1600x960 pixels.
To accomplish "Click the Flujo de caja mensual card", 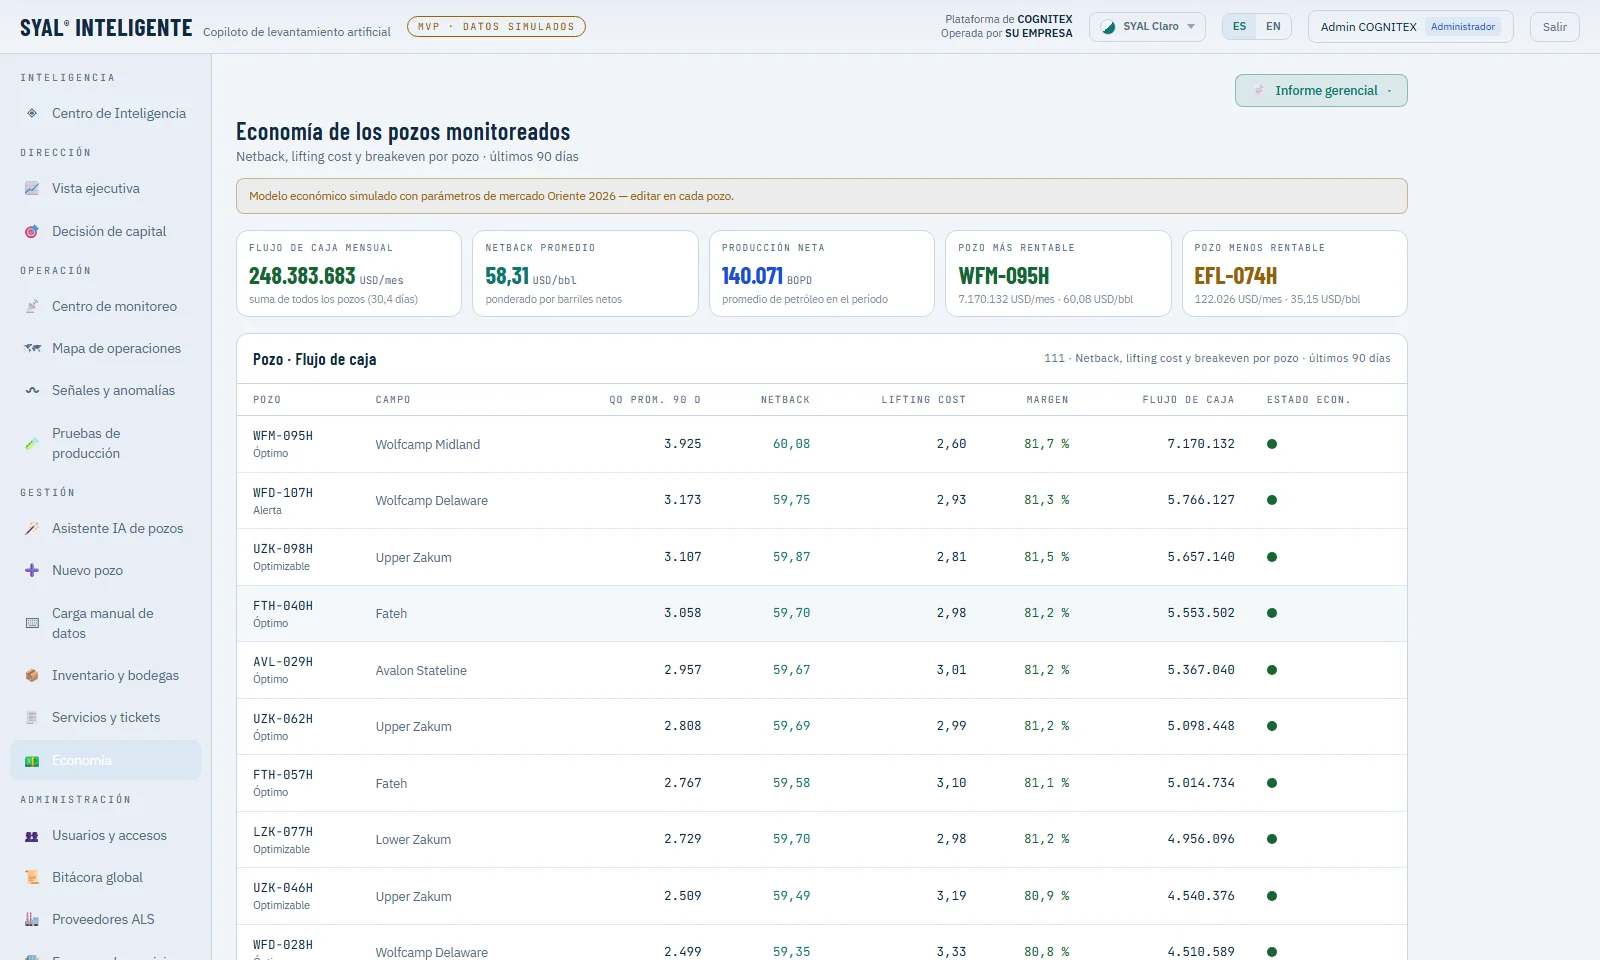I will [349, 274].
